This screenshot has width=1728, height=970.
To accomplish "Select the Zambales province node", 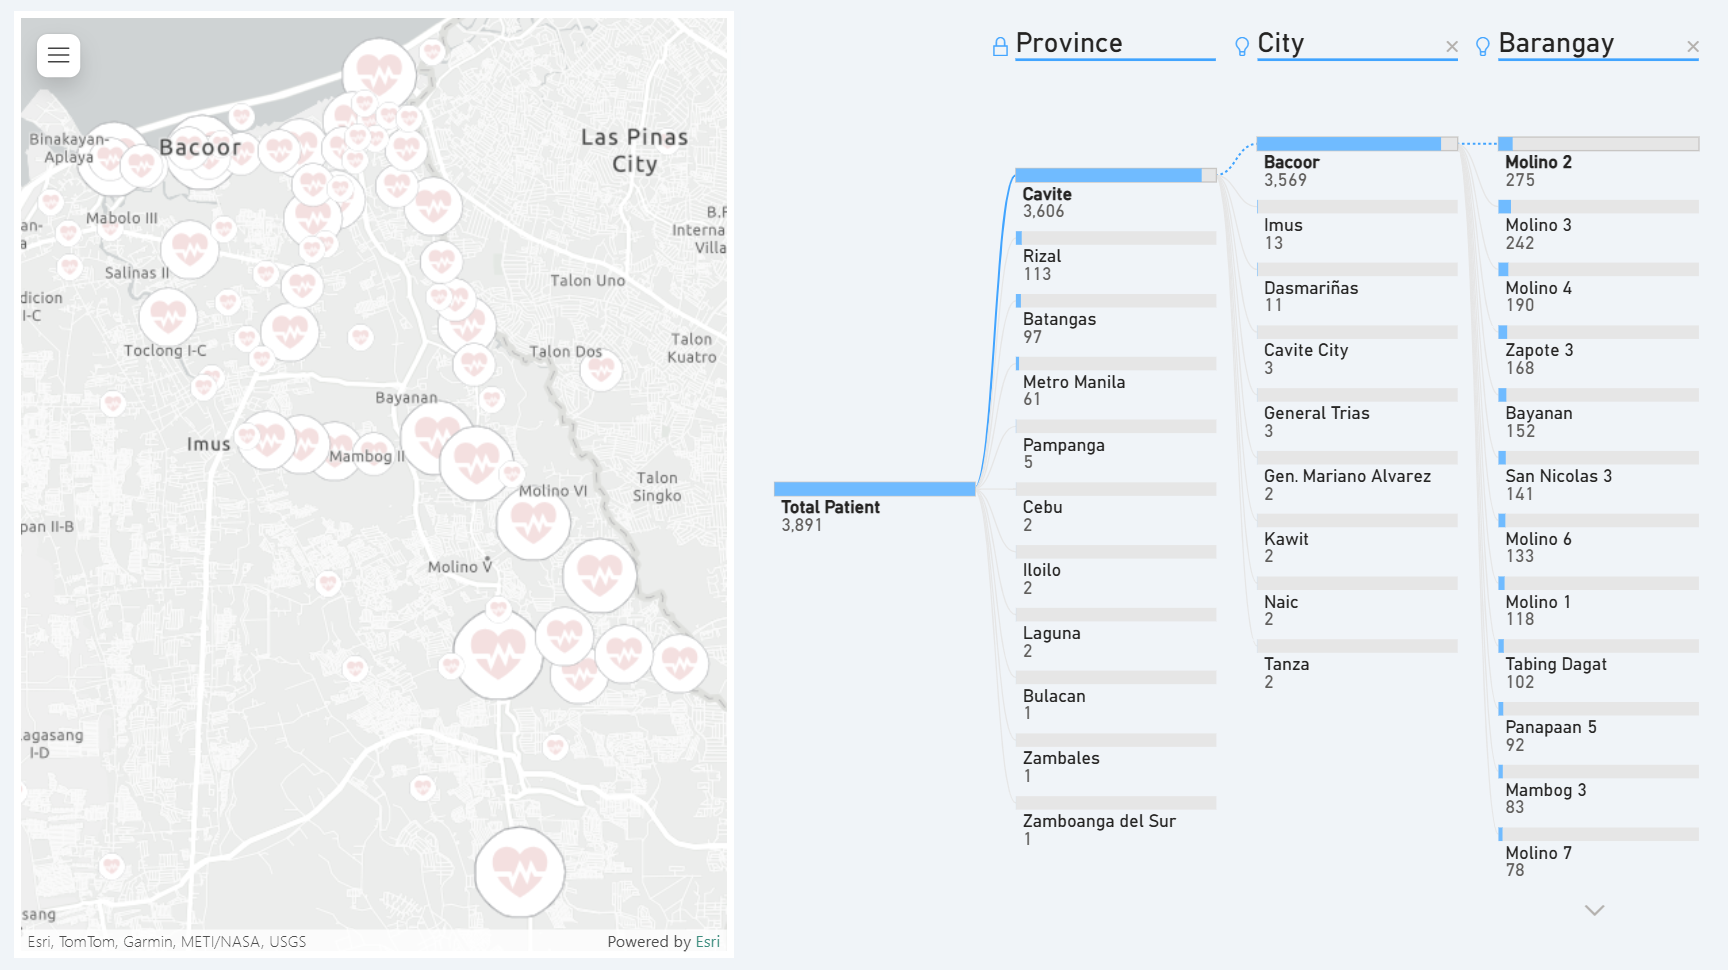I will [x=1115, y=760].
